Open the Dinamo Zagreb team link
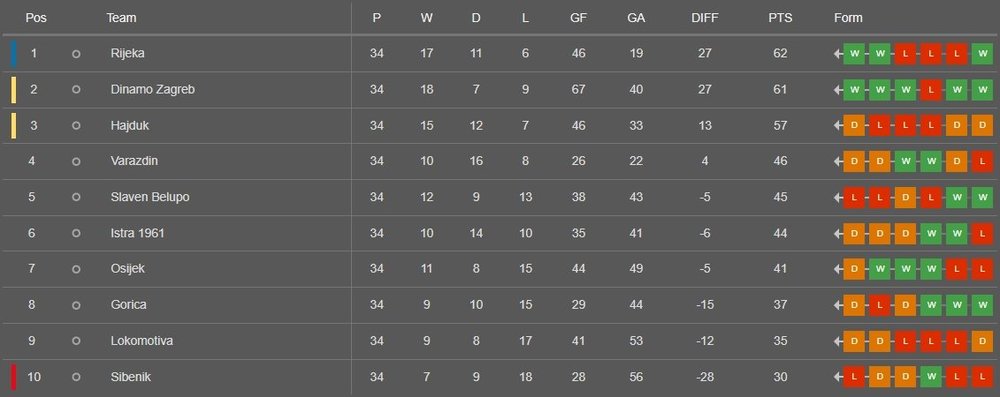1000x397 pixels. point(152,90)
